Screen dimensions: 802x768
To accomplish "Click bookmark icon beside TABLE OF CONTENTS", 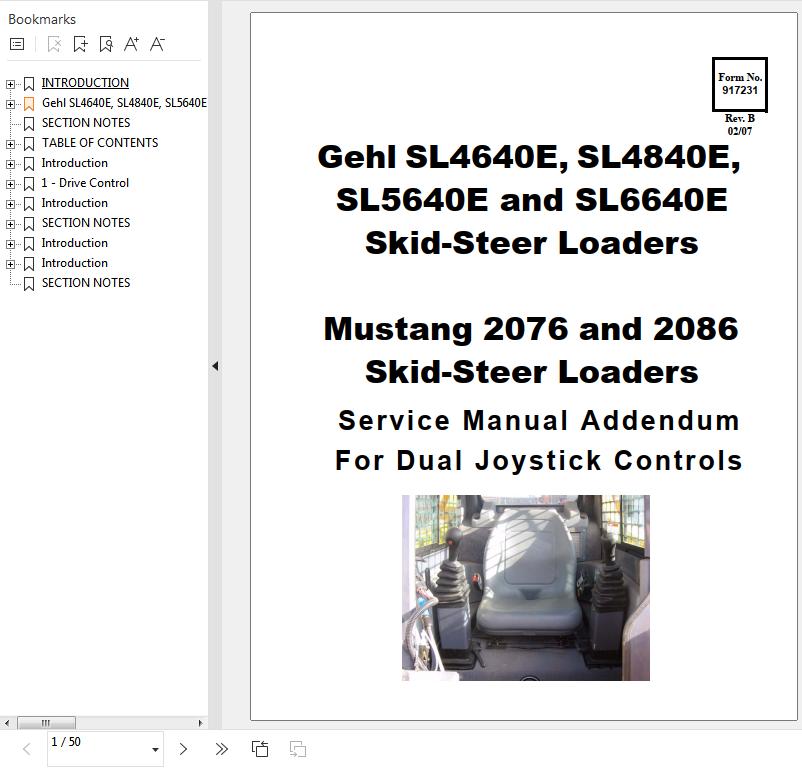I will [29, 144].
